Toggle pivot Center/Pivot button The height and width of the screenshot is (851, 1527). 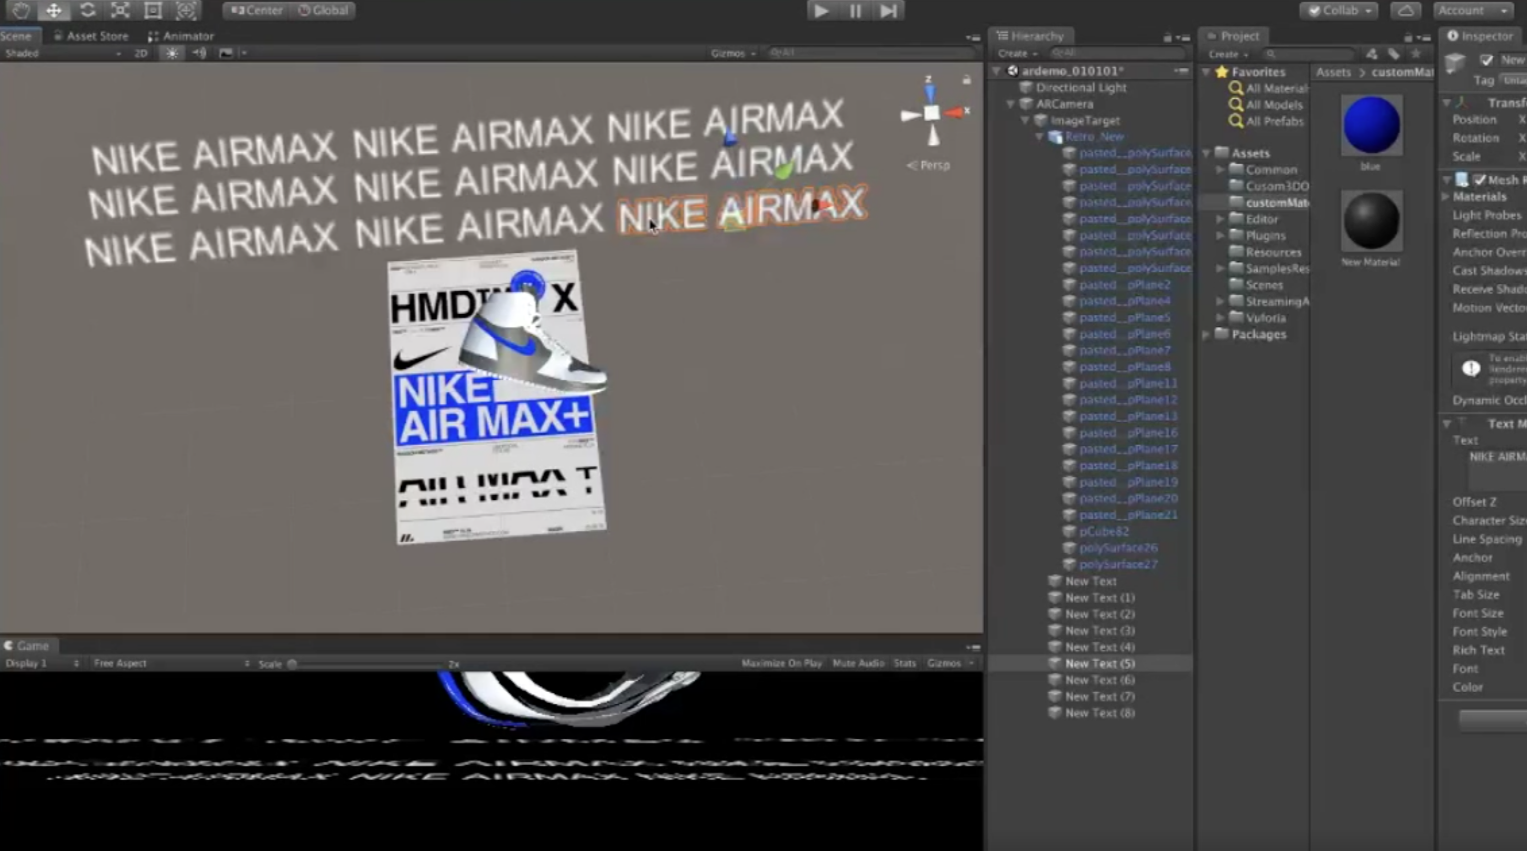click(x=257, y=10)
